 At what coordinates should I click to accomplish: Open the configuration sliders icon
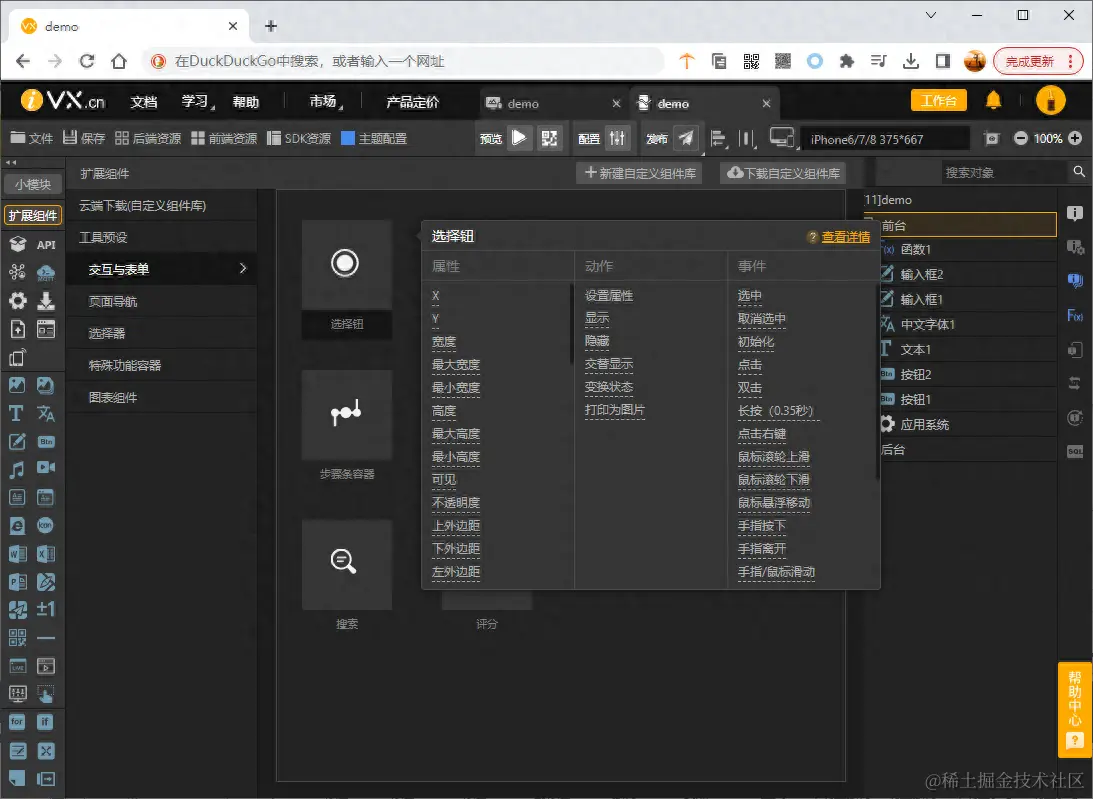pyautogui.click(x=618, y=138)
